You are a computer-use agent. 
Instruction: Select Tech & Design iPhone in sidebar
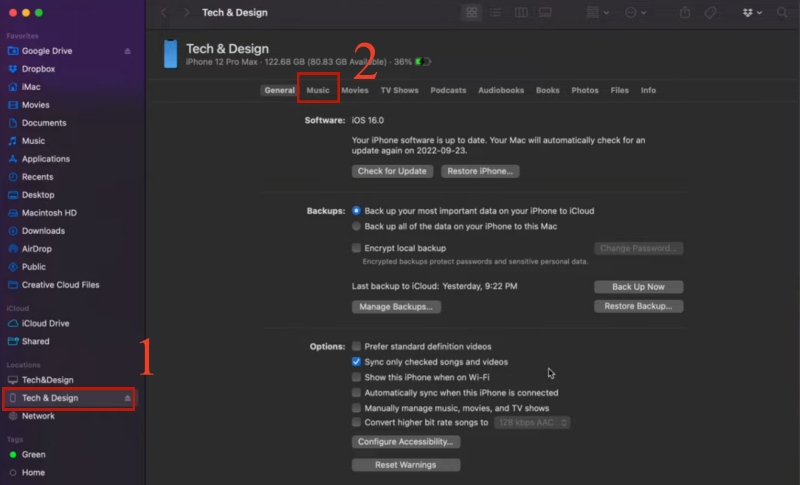[x=49, y=398]
